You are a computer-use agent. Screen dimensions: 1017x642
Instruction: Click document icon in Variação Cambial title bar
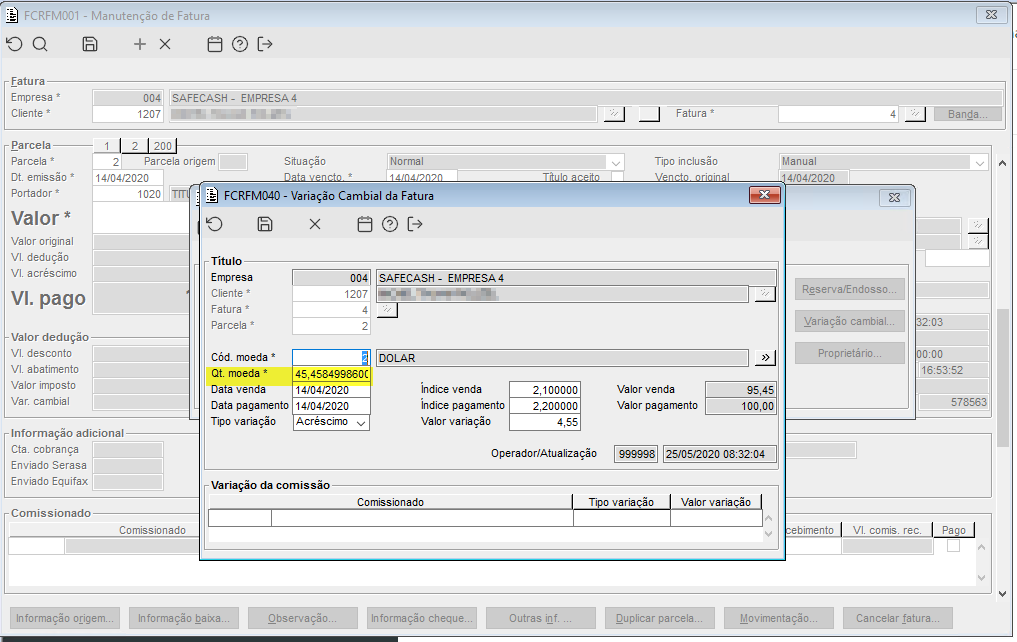[211, 195]
